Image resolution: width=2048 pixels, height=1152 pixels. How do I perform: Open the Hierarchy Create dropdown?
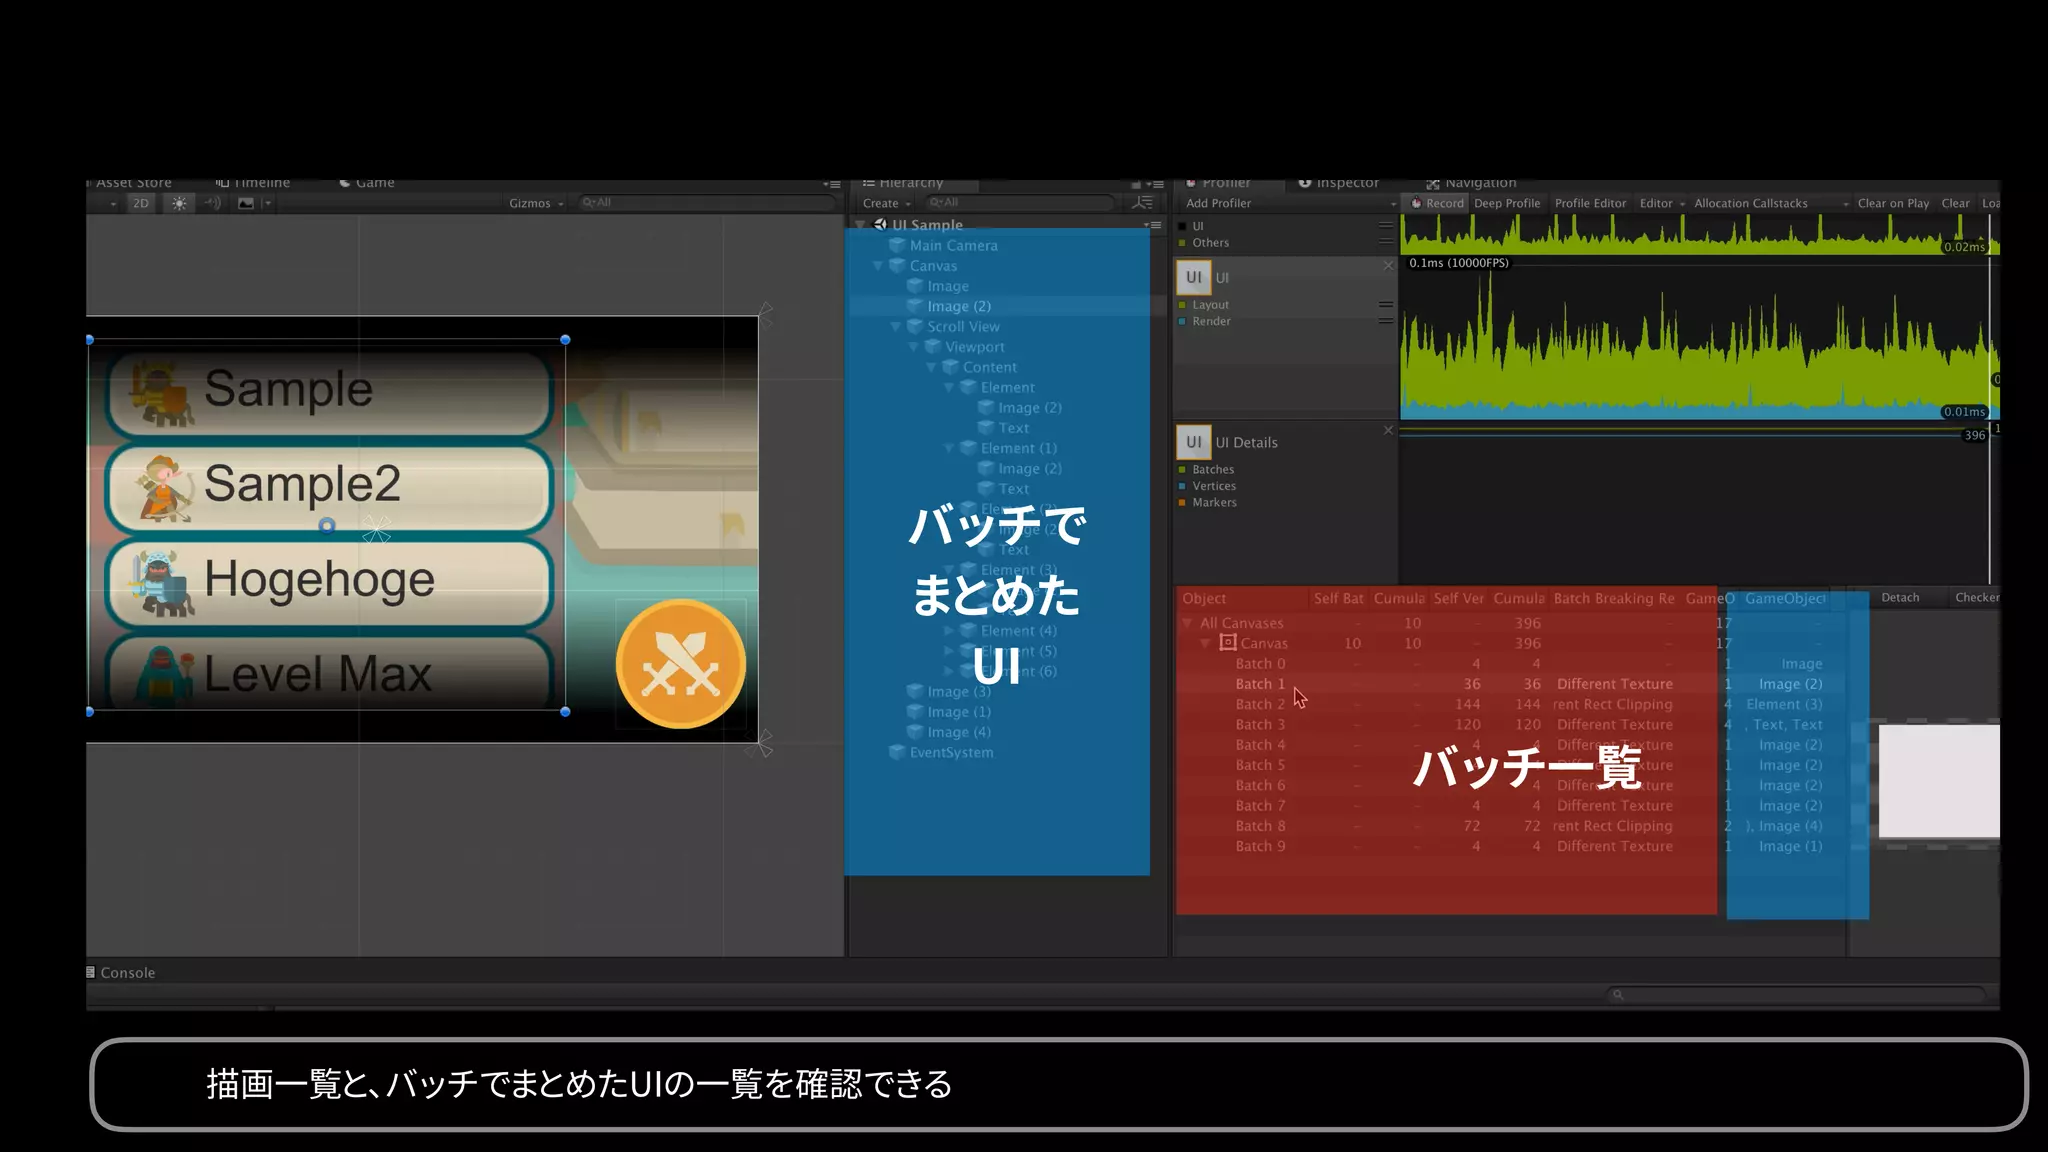887,203
